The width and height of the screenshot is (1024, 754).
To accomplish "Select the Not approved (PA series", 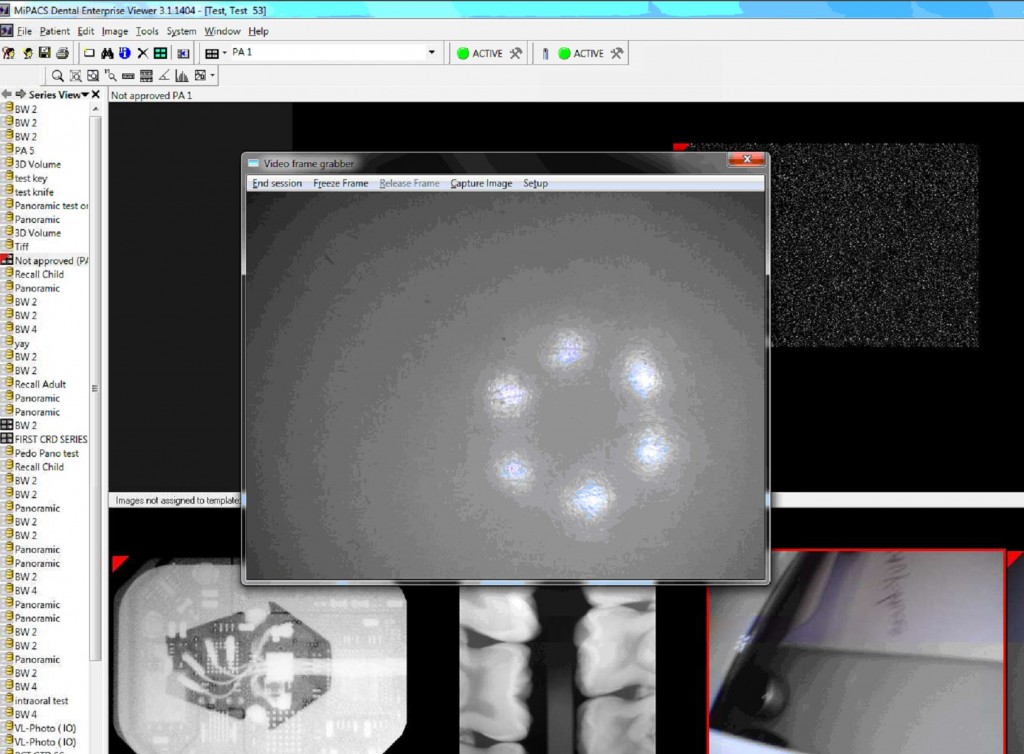I will (x=45, y=260).
